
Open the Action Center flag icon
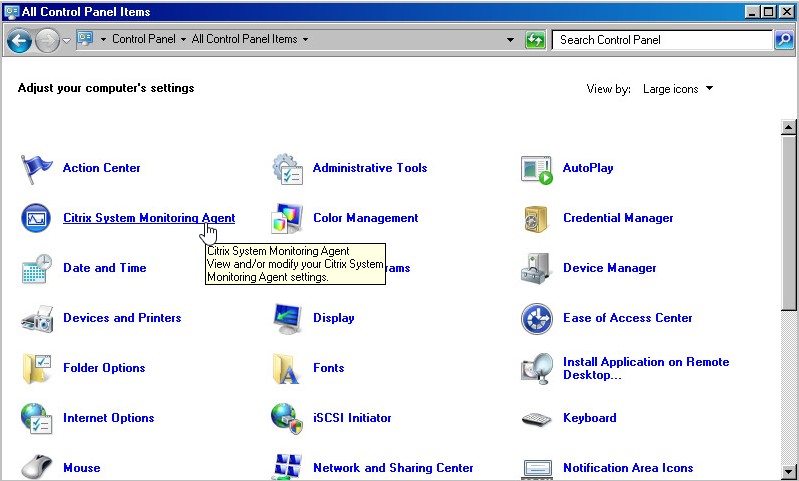tap(37, 169)
